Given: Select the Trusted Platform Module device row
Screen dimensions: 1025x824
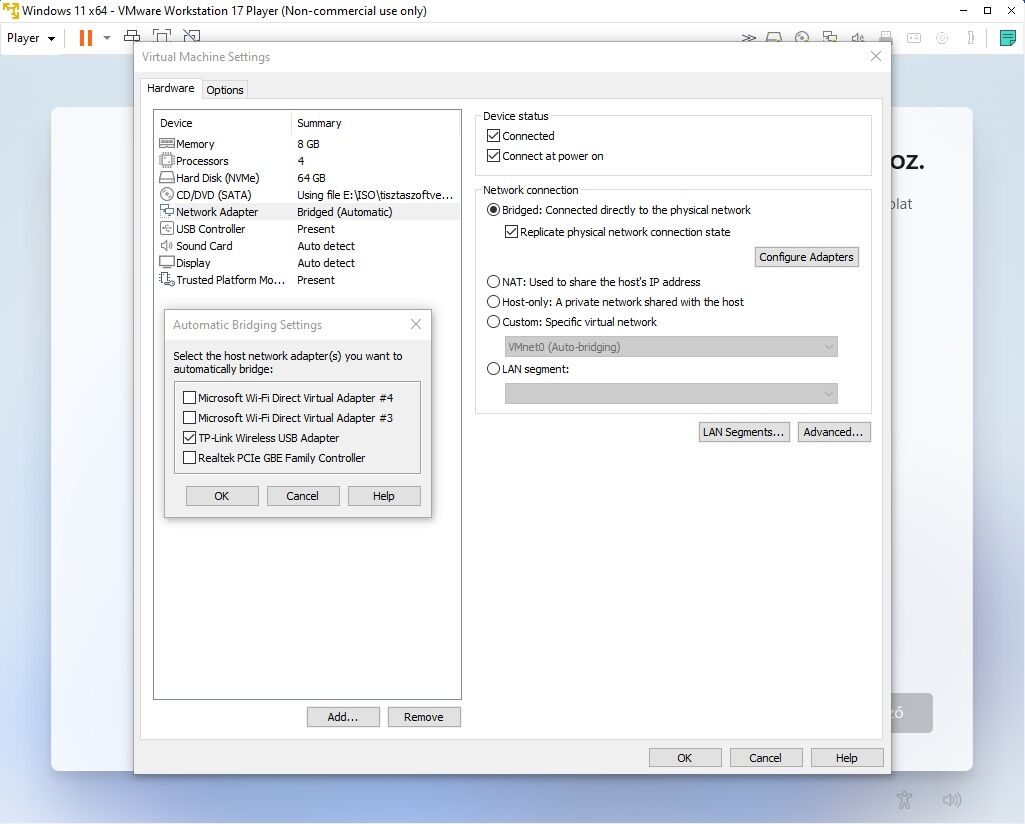Looking at the screenshot, I should [309, 280].
